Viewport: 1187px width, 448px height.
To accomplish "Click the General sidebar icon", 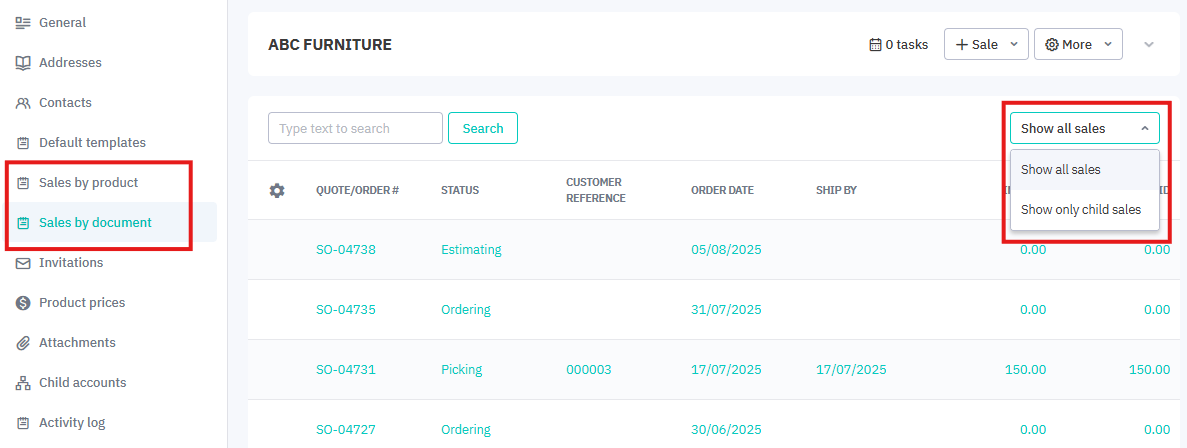I will pyautogui.click(x=23, y=22).
